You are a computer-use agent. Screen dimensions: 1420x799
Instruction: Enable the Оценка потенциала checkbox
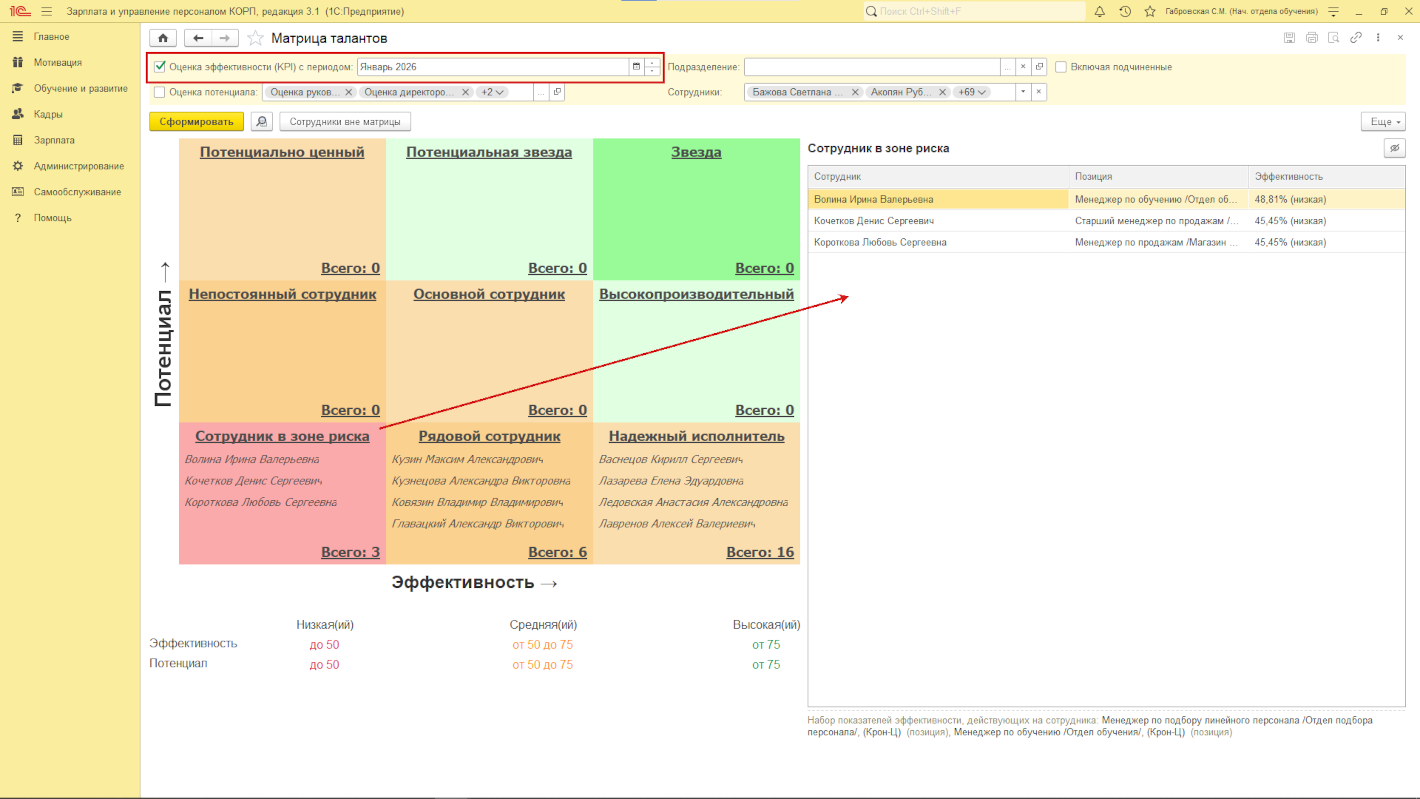coord(160,92)
